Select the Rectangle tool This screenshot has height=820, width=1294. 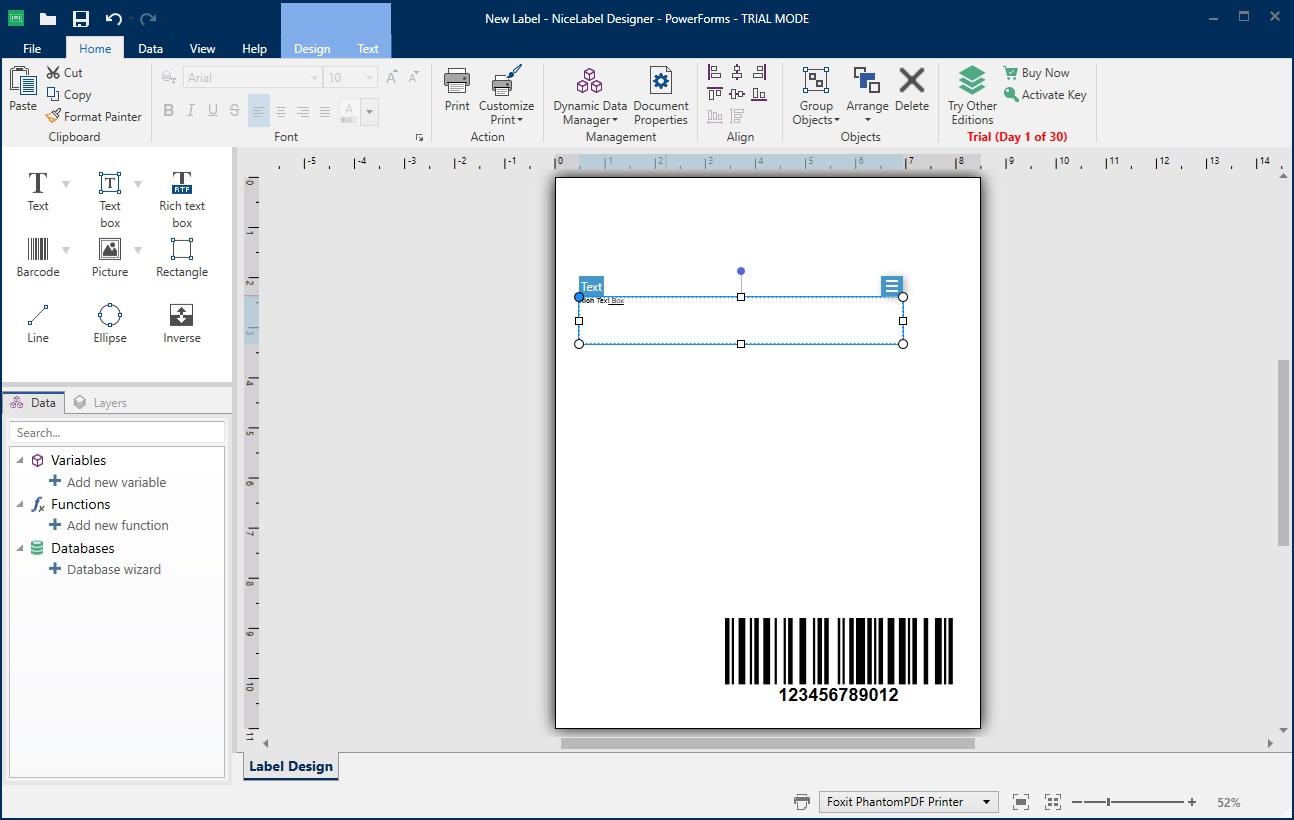tap(182, 257)
